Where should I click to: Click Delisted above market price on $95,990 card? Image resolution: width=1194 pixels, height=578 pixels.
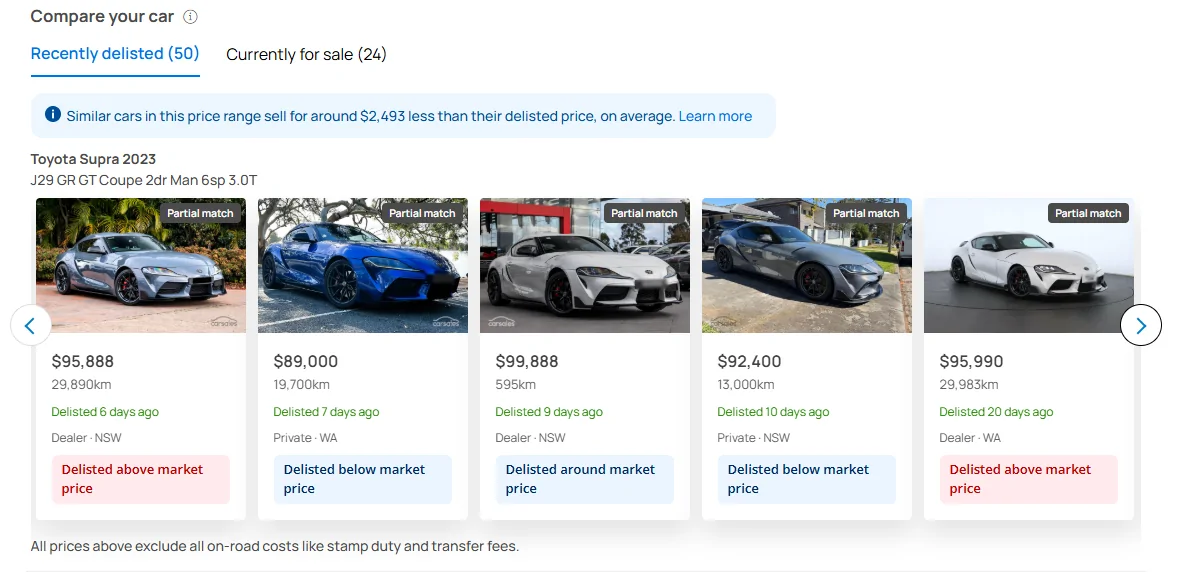[1029, 479]
